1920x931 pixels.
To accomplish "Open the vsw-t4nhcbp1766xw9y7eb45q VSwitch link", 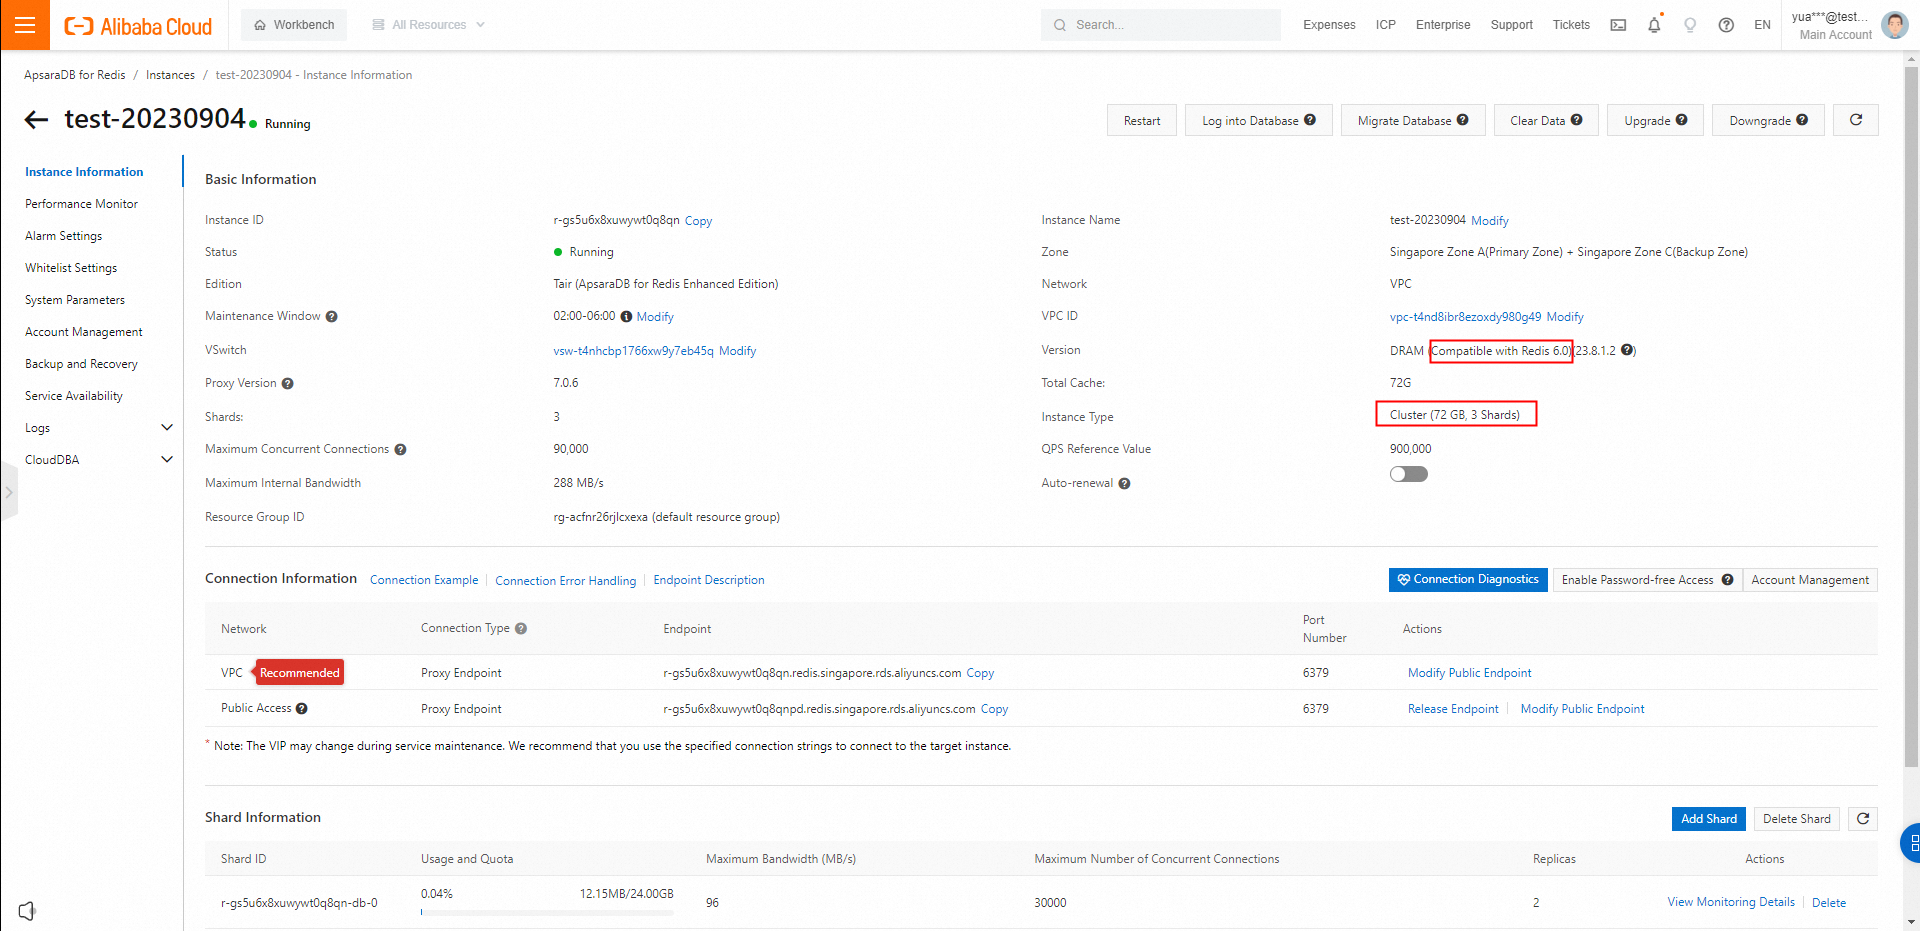I will click(x=633, y=351).
